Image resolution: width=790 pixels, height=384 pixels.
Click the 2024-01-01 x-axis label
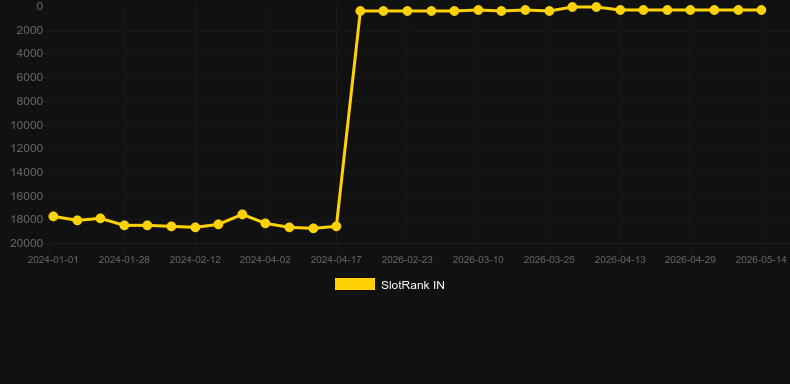53,260
